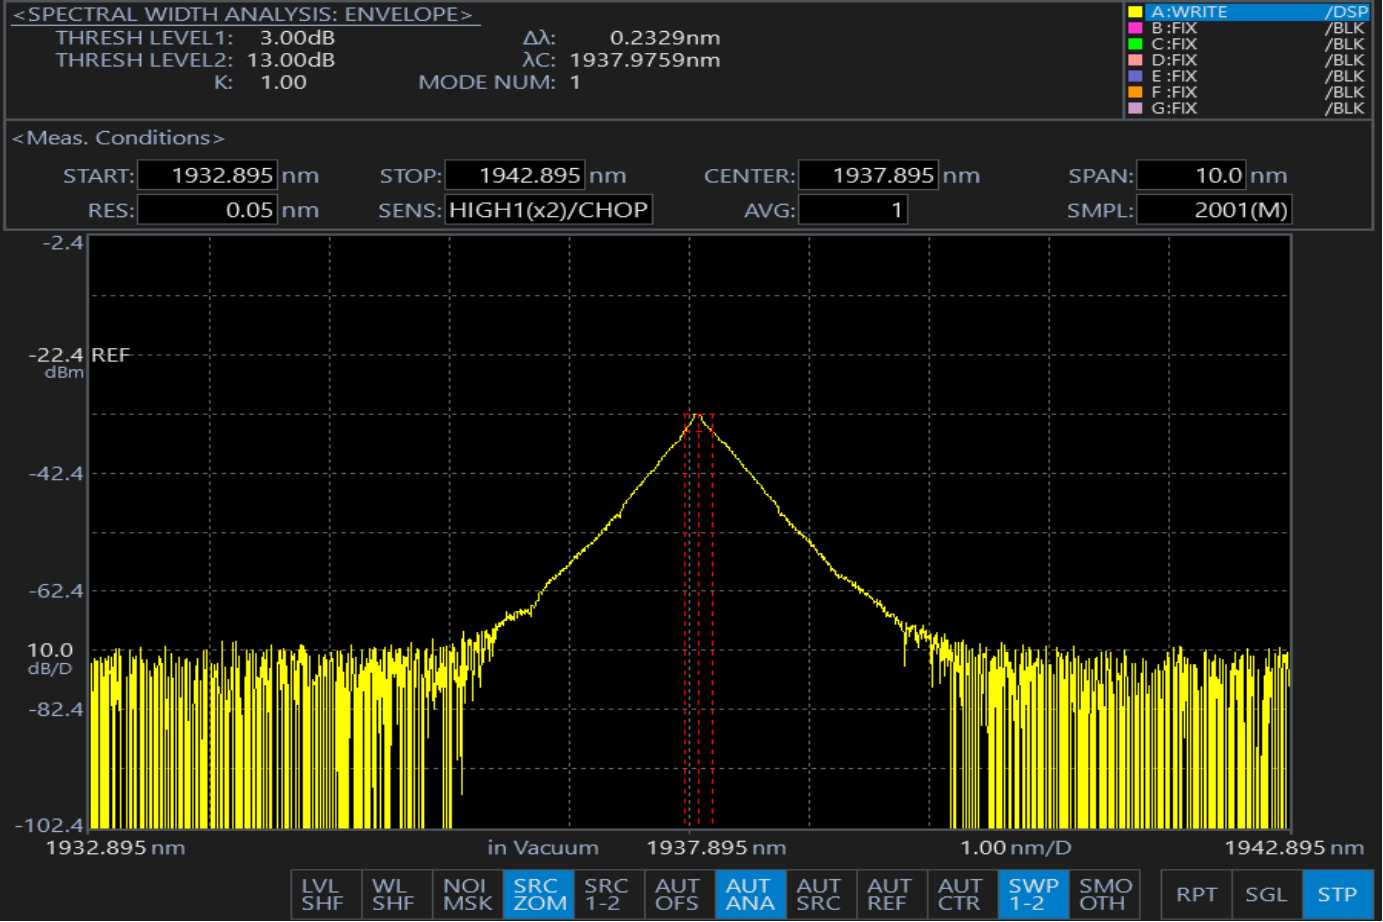This screenshot has height=922, width=1383.
Task: Edit the START wavelength field
Action: point(207,176)
